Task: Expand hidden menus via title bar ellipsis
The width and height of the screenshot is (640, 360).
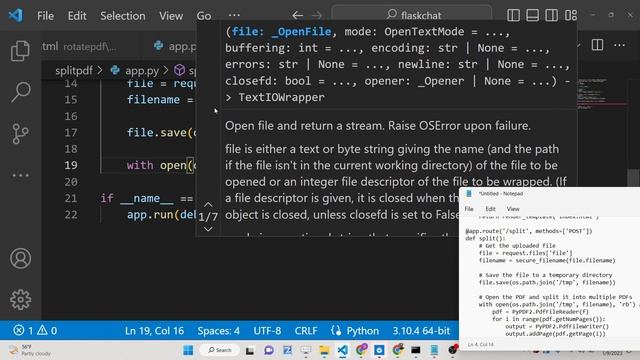Action: tap(234, 15)
